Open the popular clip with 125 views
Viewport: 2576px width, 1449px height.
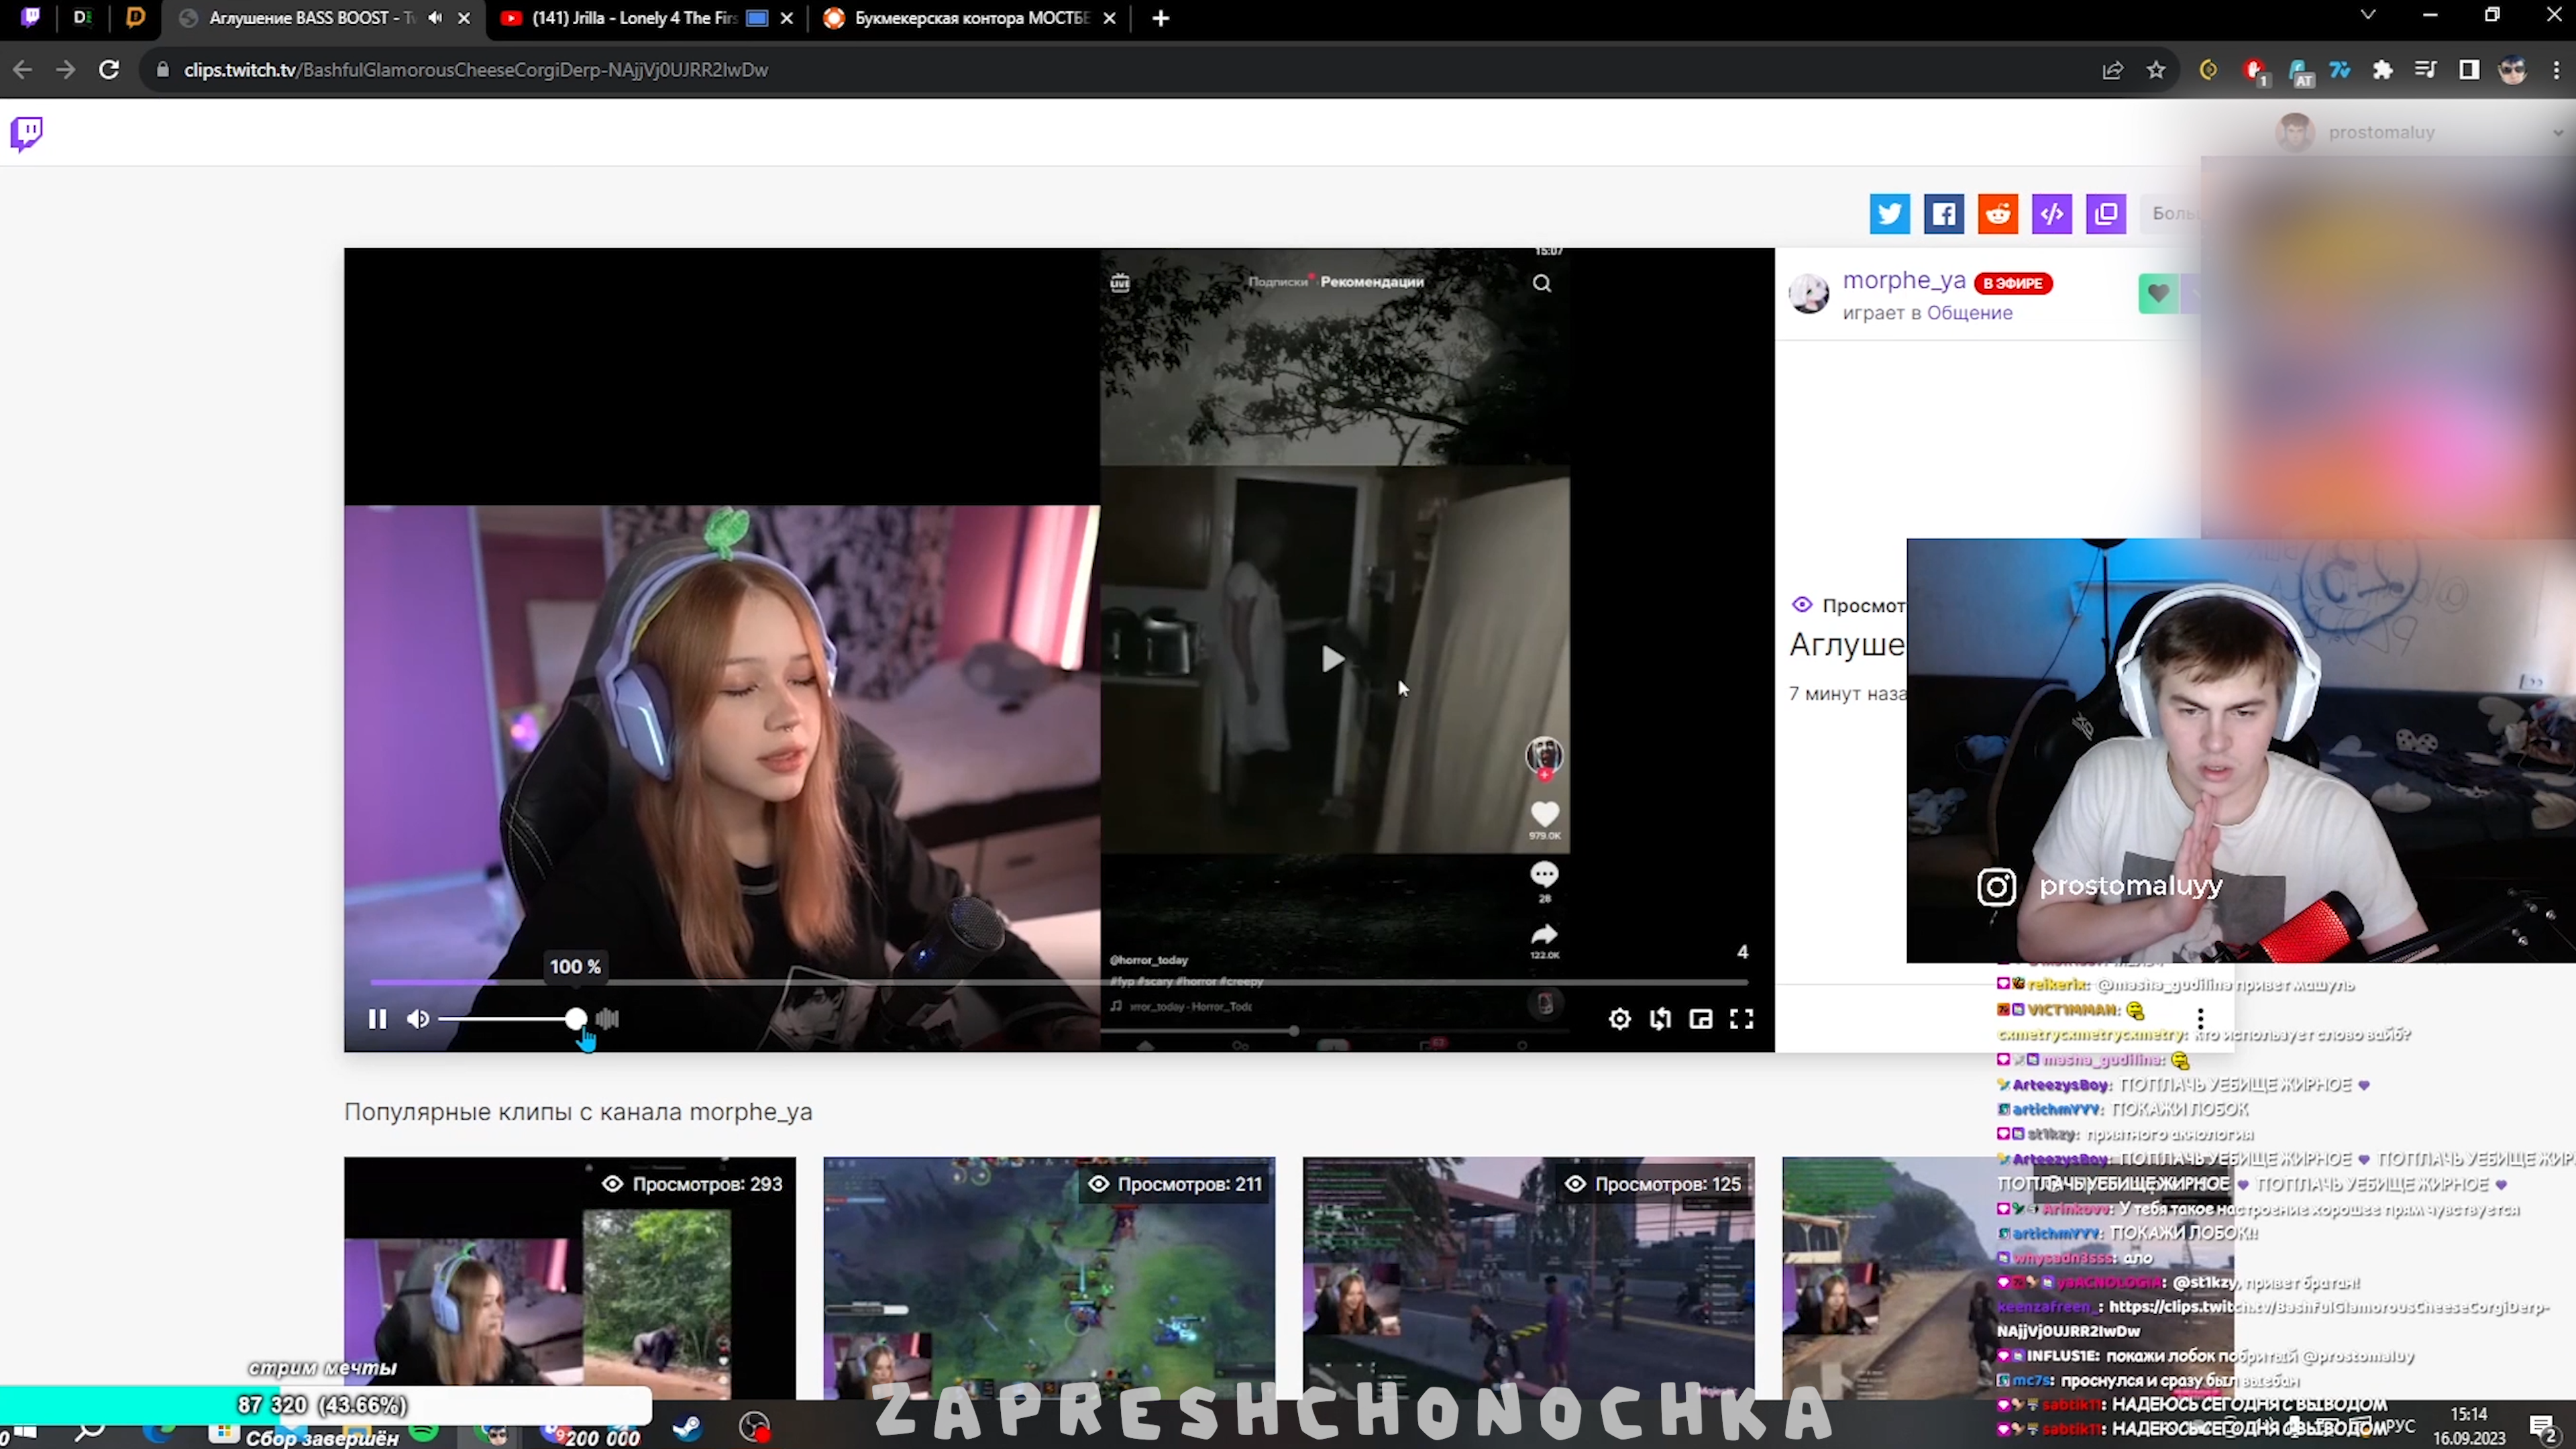pos(1528,1278)
